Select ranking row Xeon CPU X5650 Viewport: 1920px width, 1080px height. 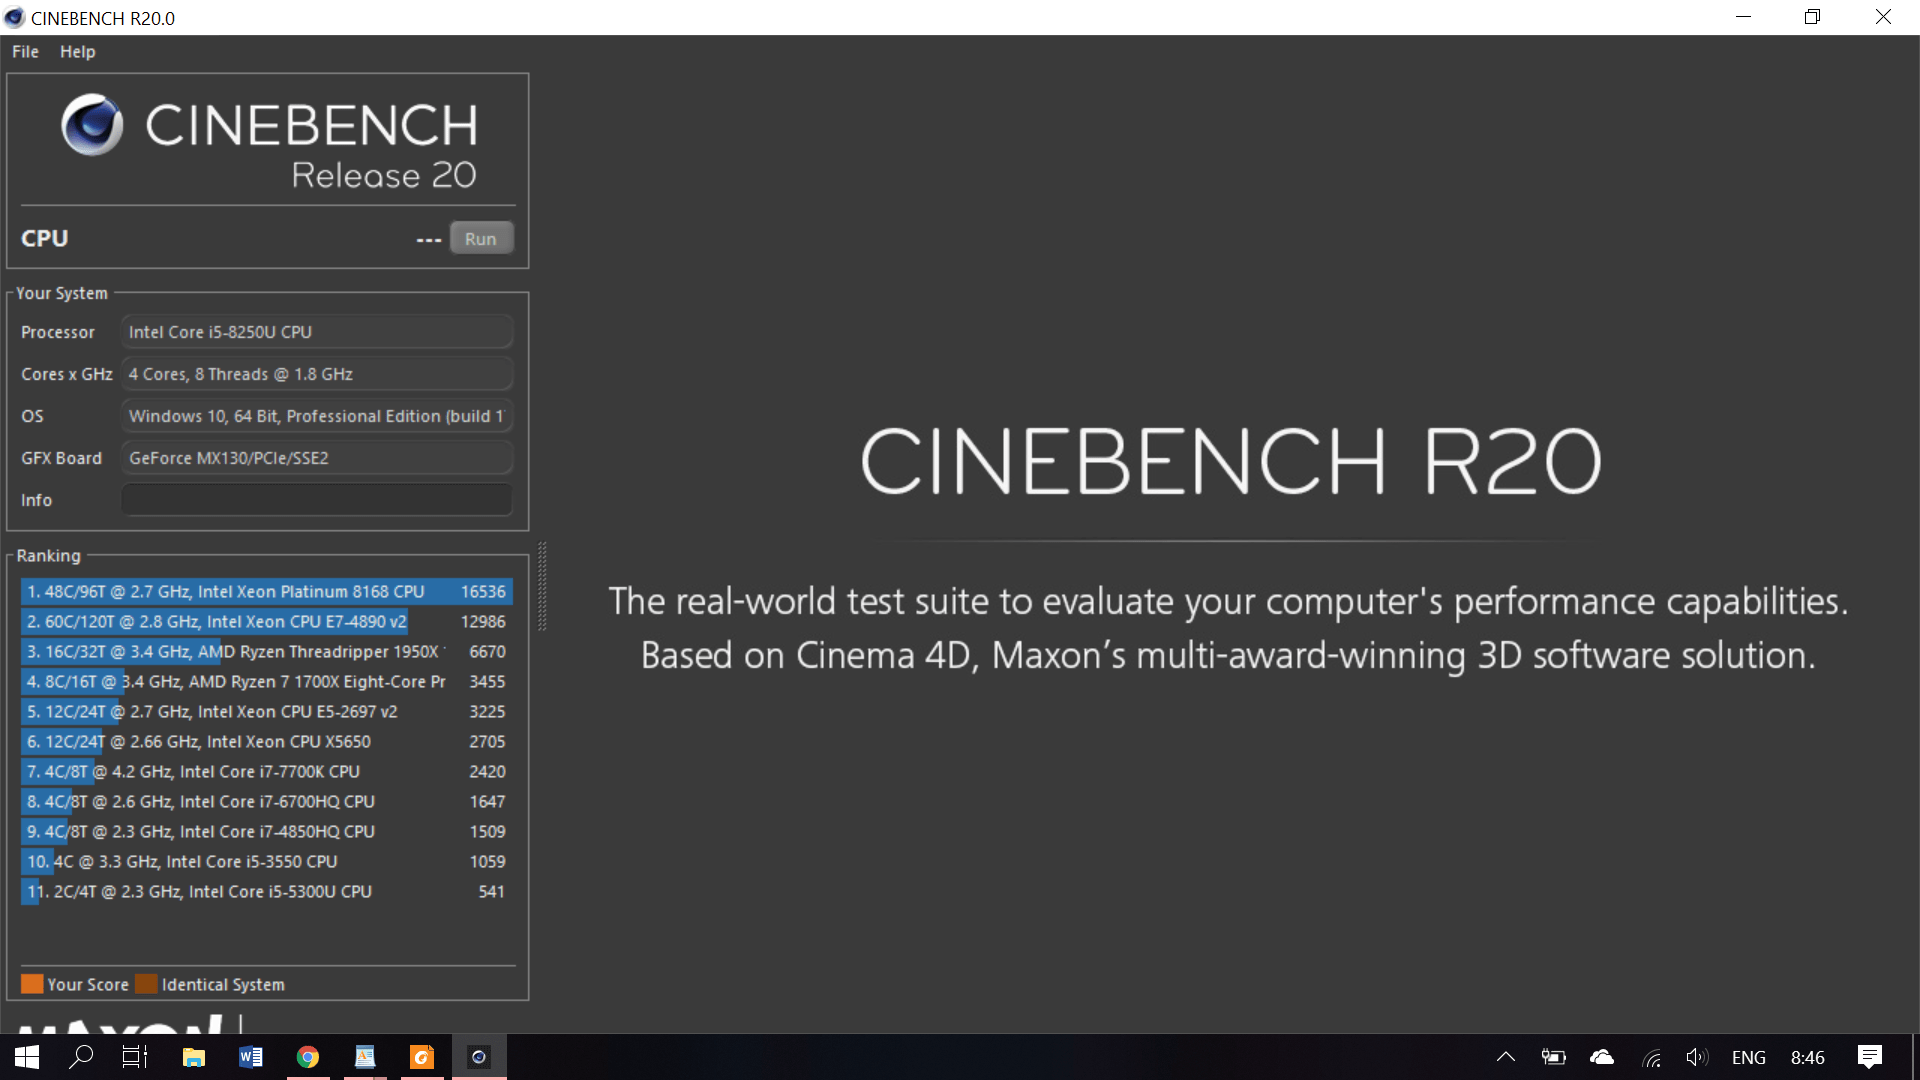[267, 742]
